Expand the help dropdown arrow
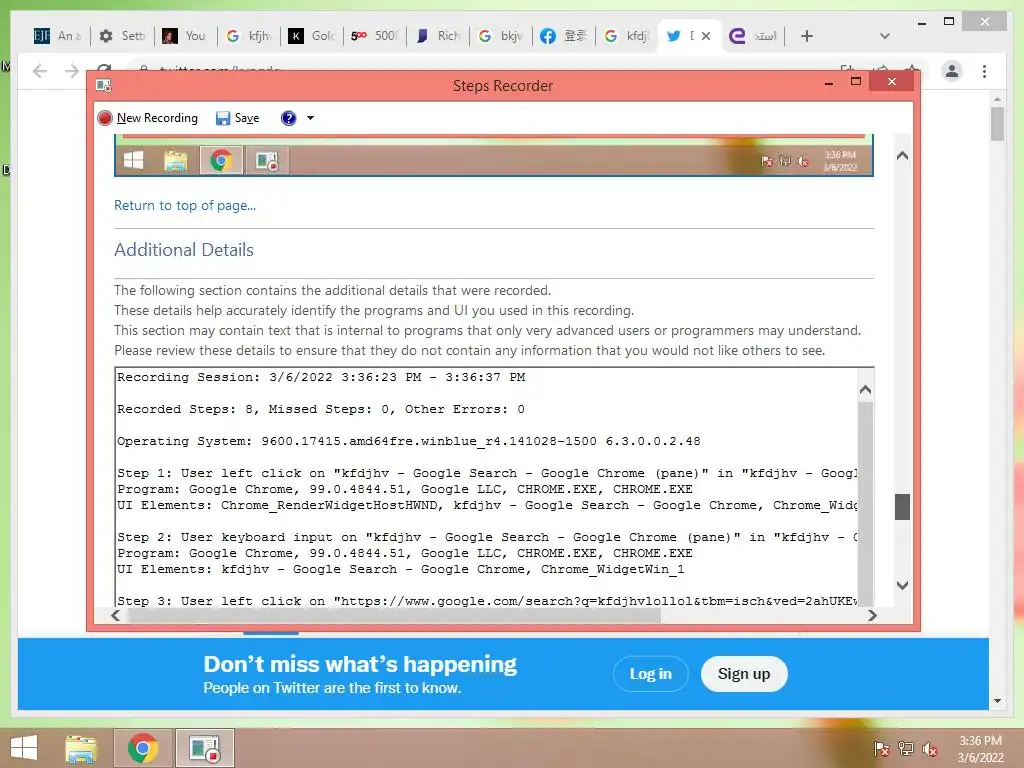The height and width of the screenshot is (768, 1024). pos(310,118)
